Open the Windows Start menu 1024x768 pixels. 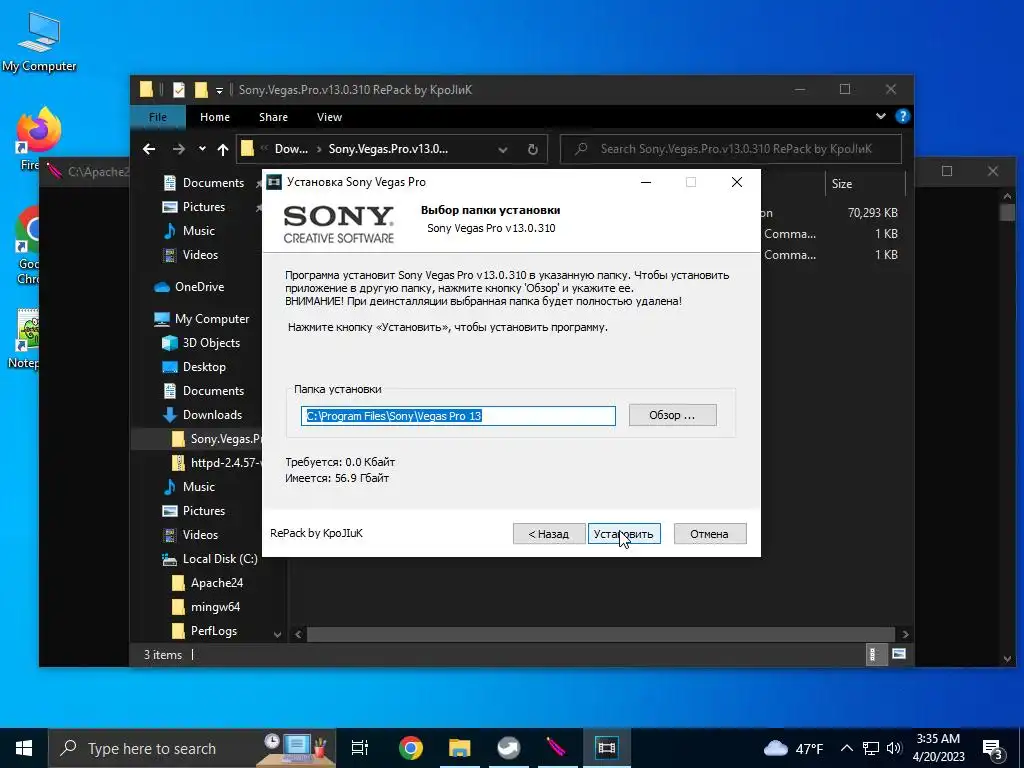[24, 748]
